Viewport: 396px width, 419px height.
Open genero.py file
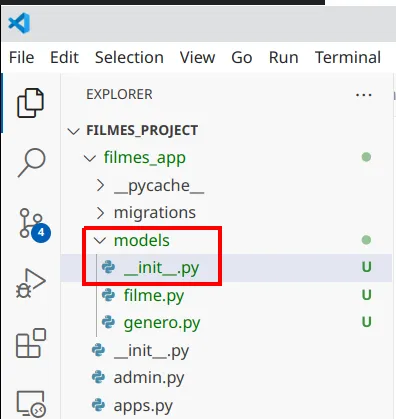(162, 323)
